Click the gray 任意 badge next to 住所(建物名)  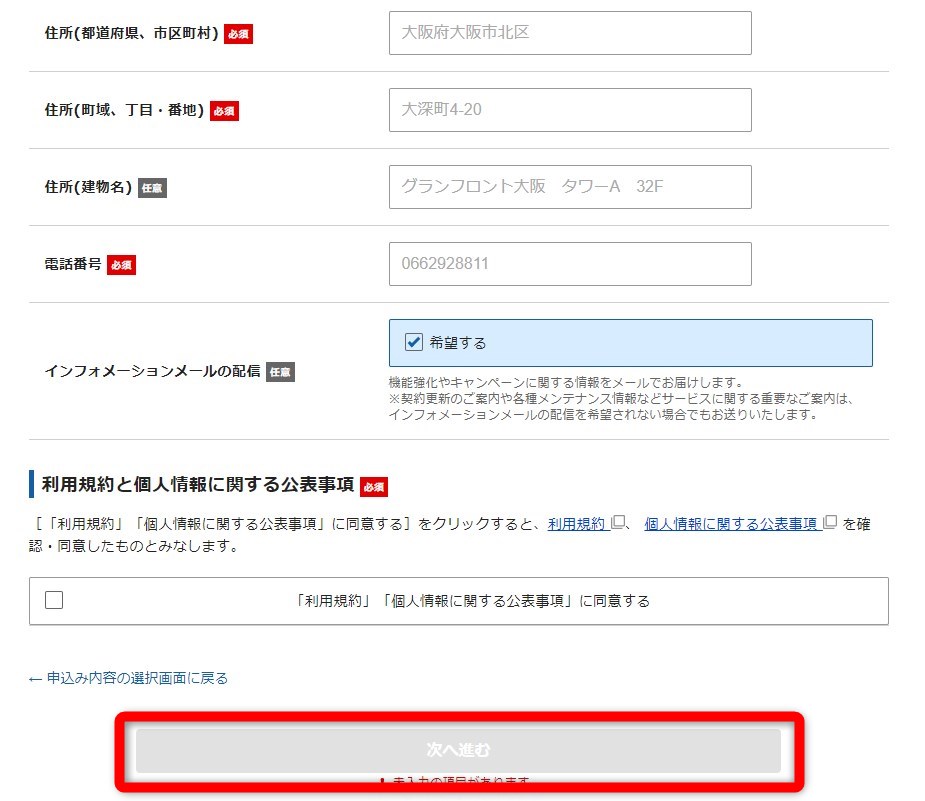[151, 186]
